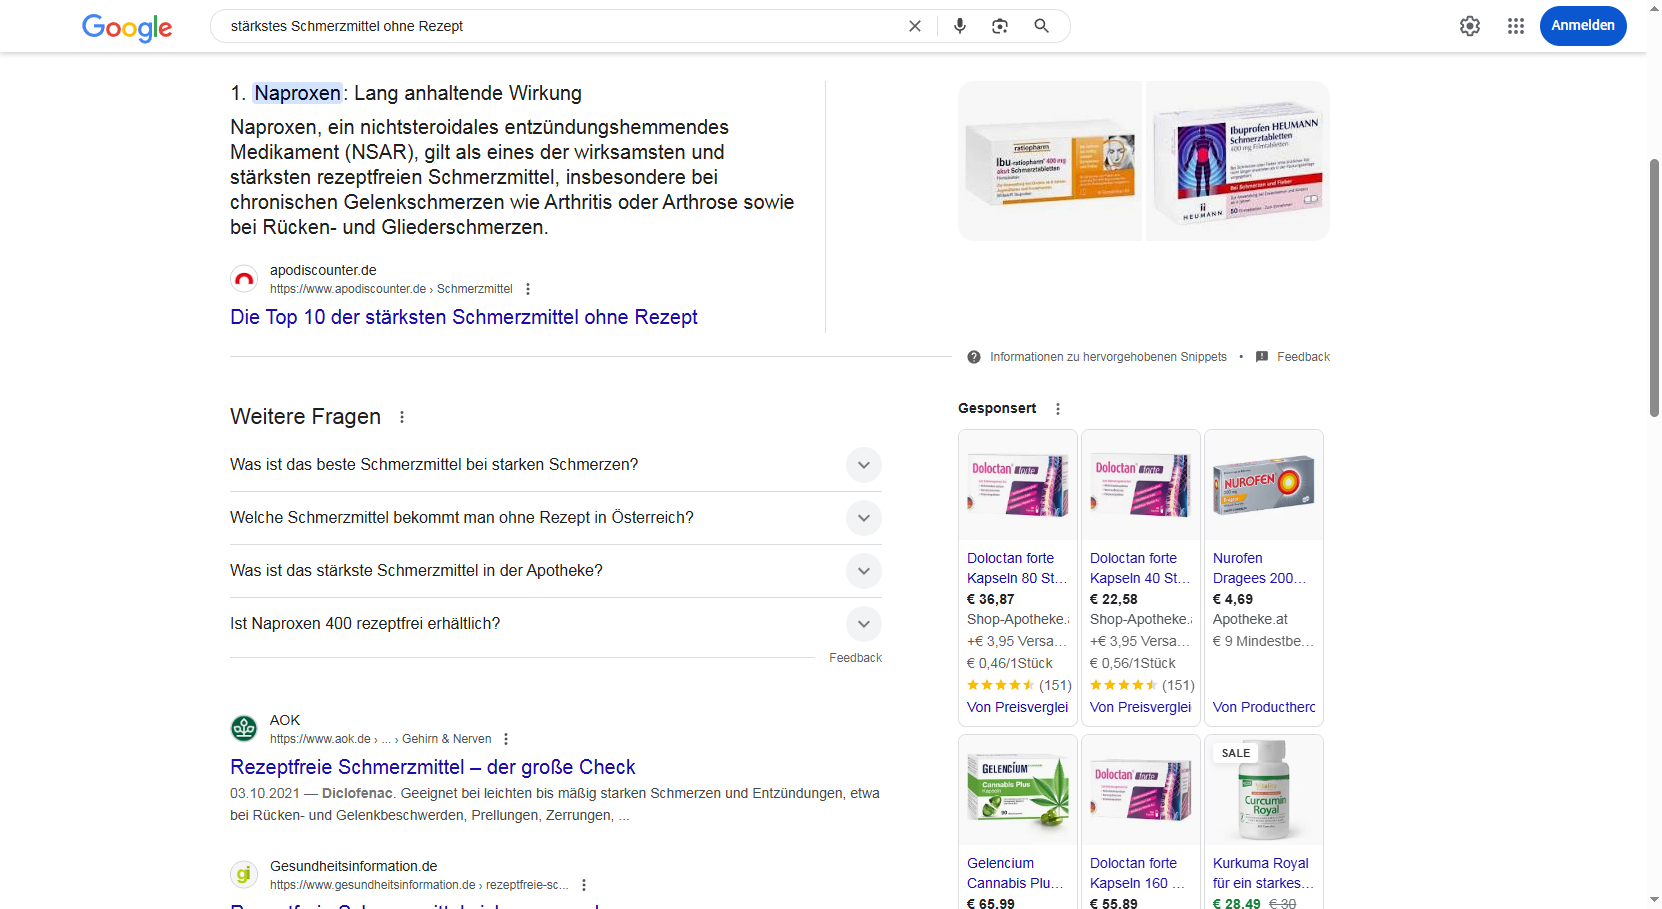
Task: Click 'Informationen zu hervorgehobenen Snippets' link
Action: pos(1108,357)
